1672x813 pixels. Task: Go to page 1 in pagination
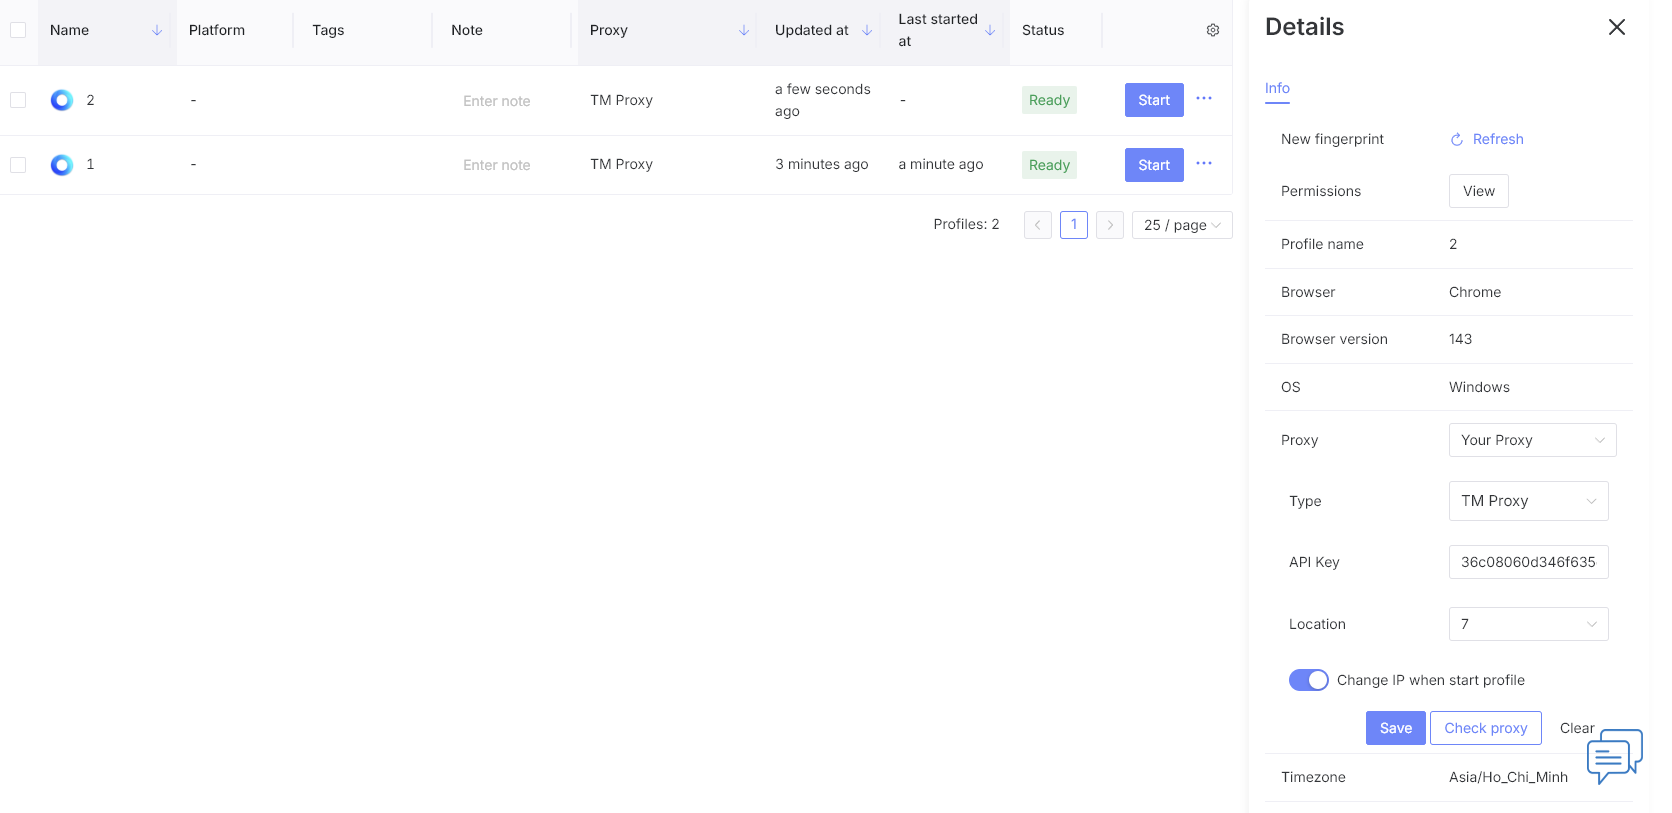click(x=1073, y=225)
